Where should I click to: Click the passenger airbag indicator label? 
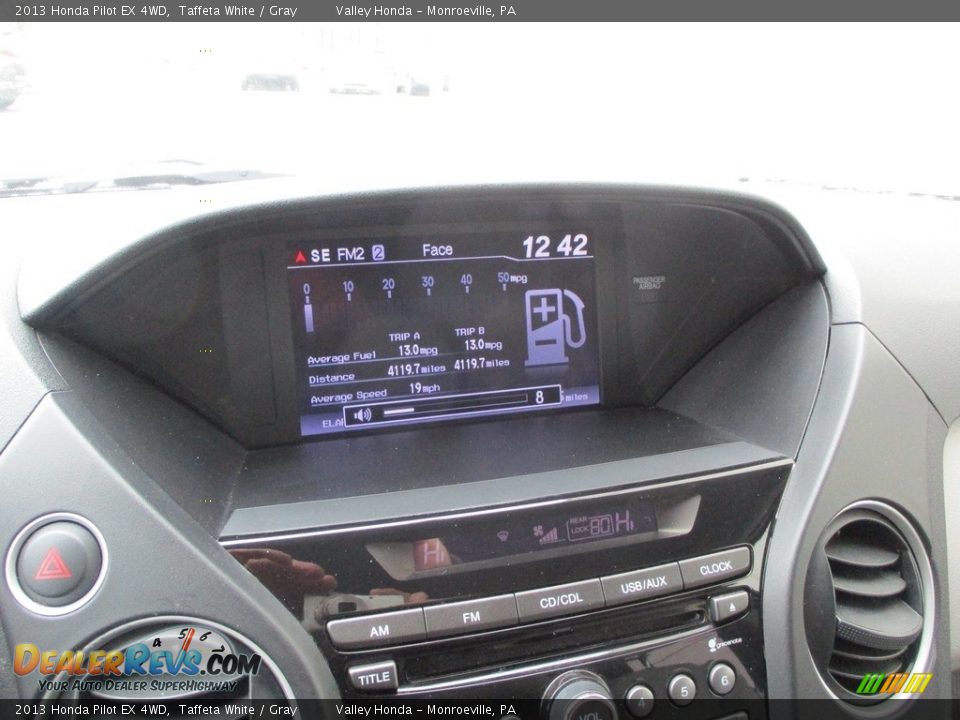coord(648,282)
